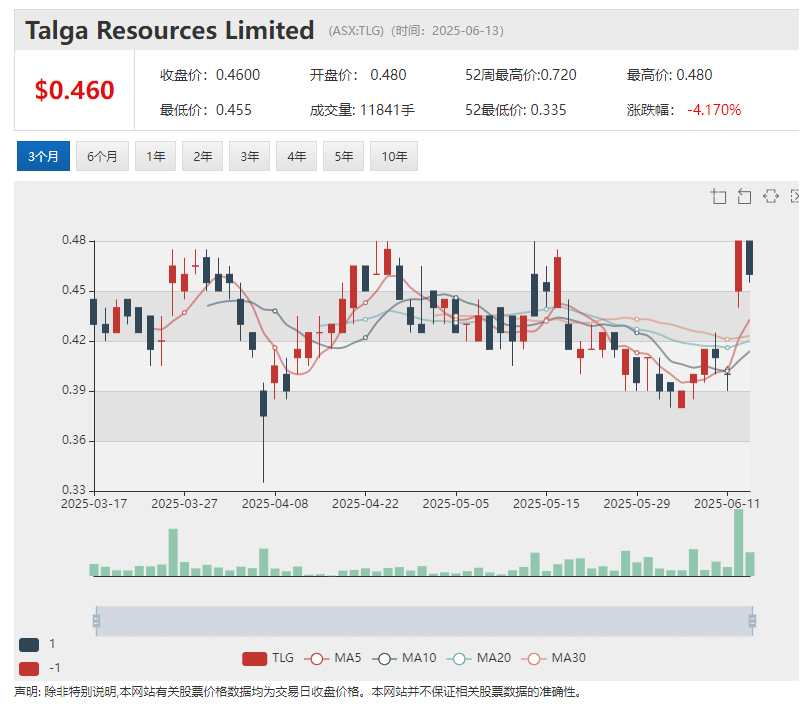Click the right handle of the data zoom slider

(752, 620)
